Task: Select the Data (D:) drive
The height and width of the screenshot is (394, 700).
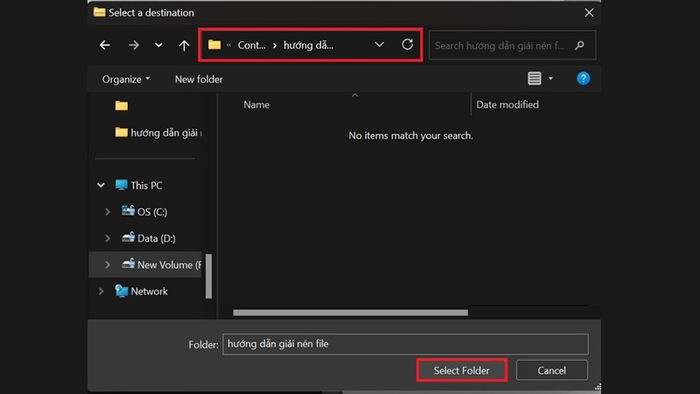Action: [149, 238]
